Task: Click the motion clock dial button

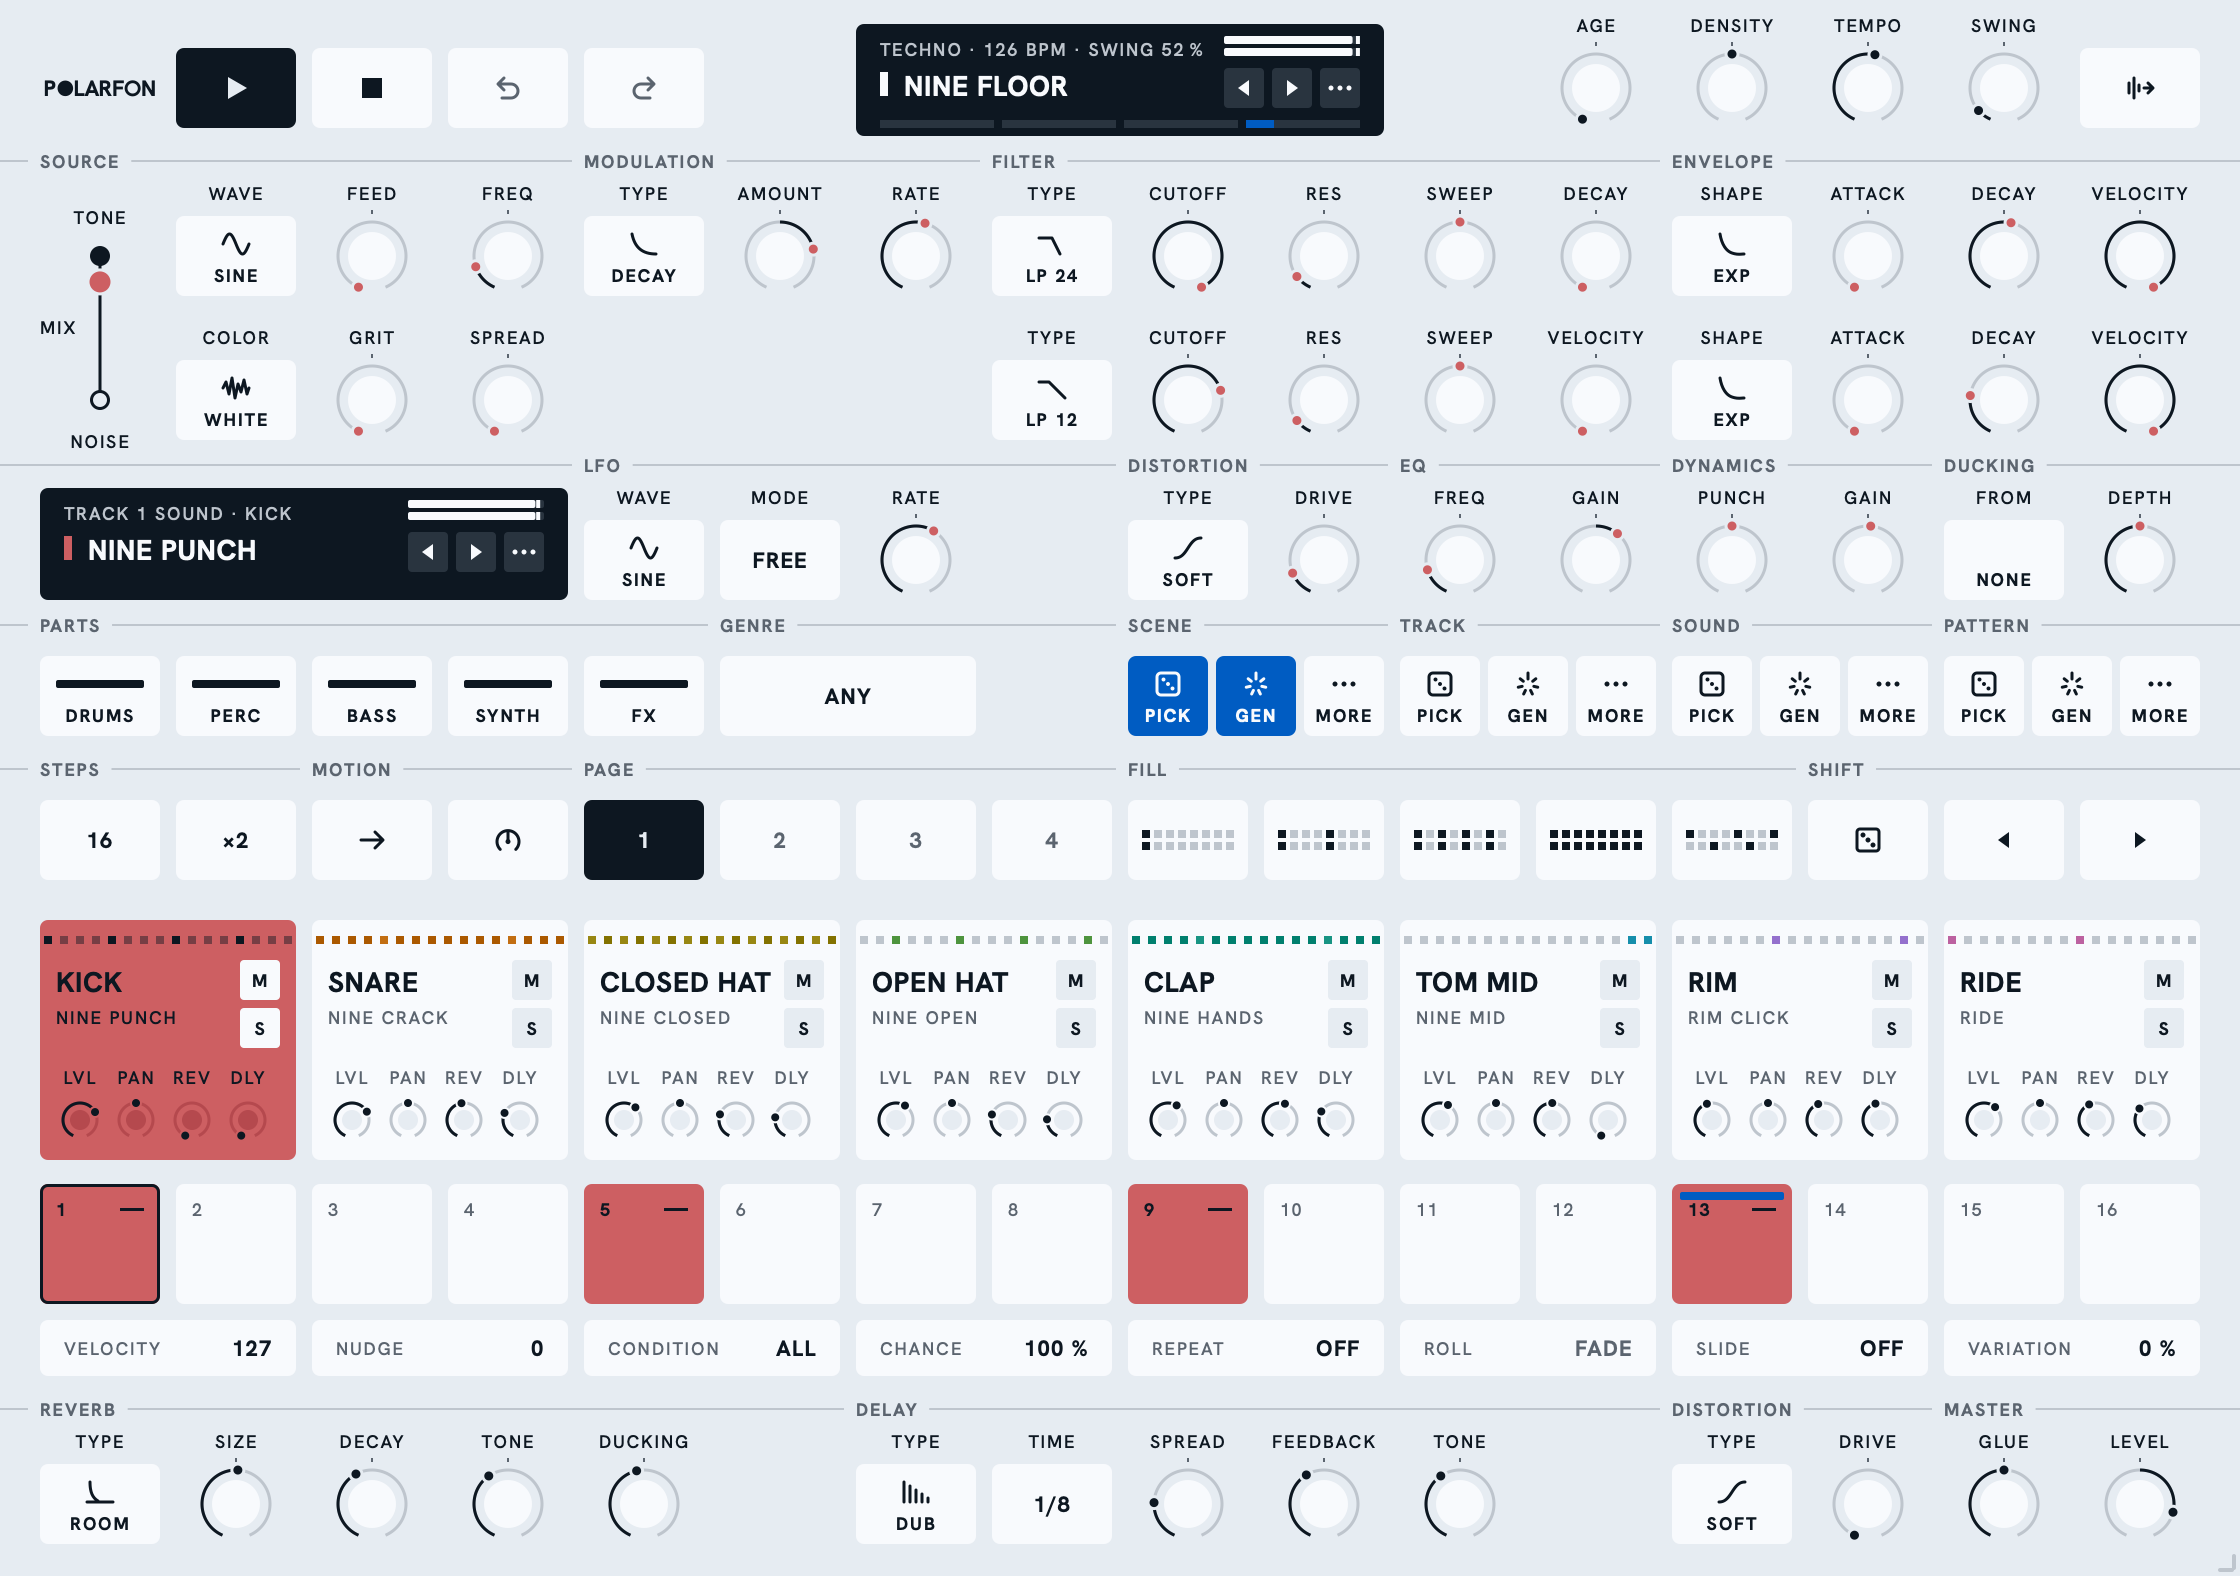Action: (x=508, y=840)
